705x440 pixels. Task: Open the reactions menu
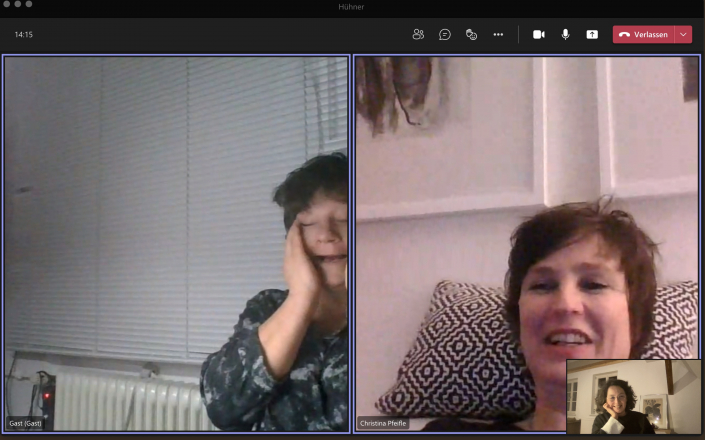pos(471,34)
